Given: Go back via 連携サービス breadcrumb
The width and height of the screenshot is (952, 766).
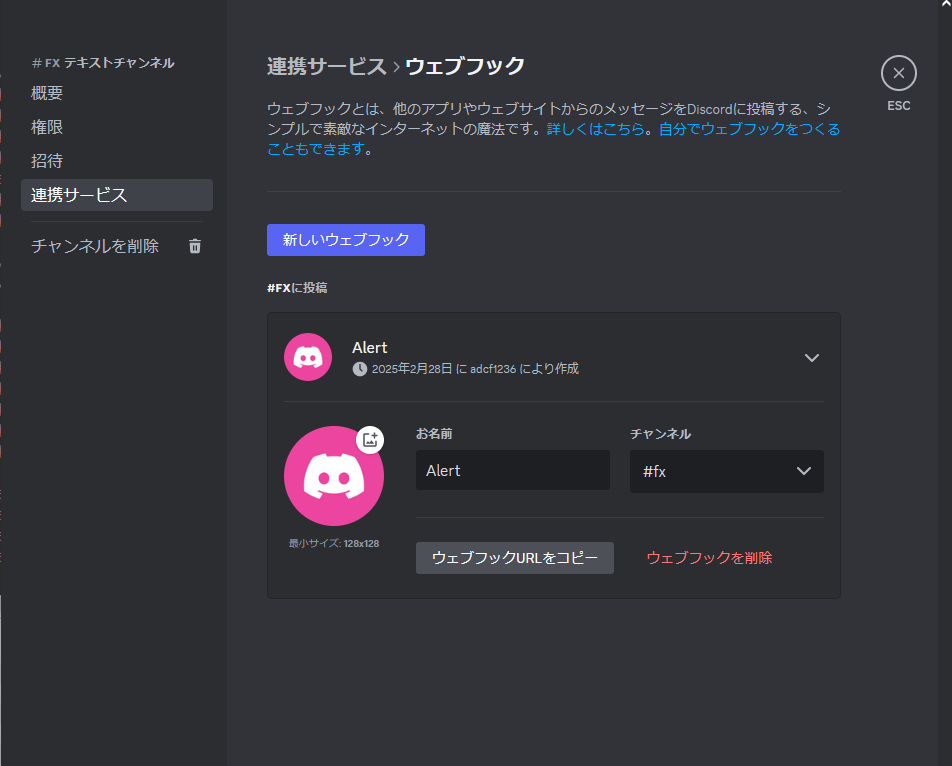Looking at the screenshot, I should pos(327,66).
